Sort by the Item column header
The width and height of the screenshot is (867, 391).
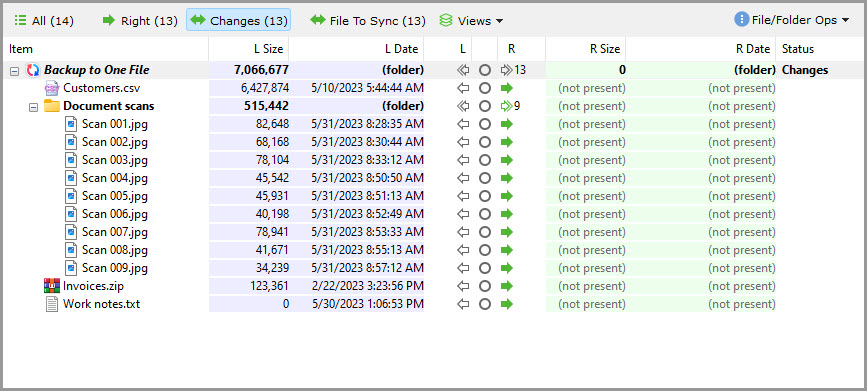click(106, 49)
